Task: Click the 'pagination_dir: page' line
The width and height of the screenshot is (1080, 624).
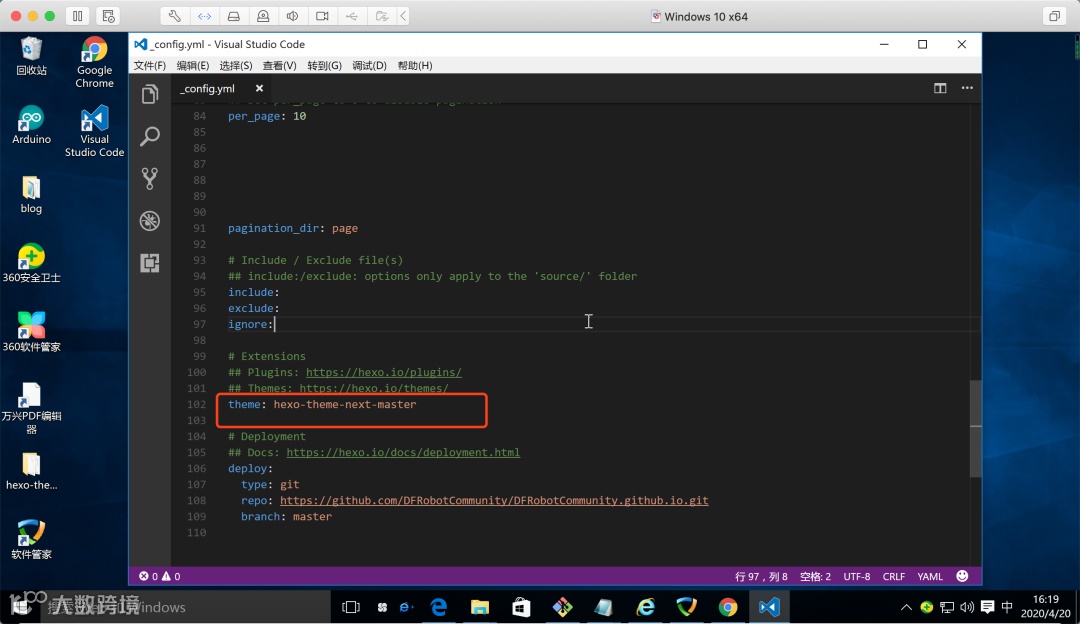Action: 293,228
